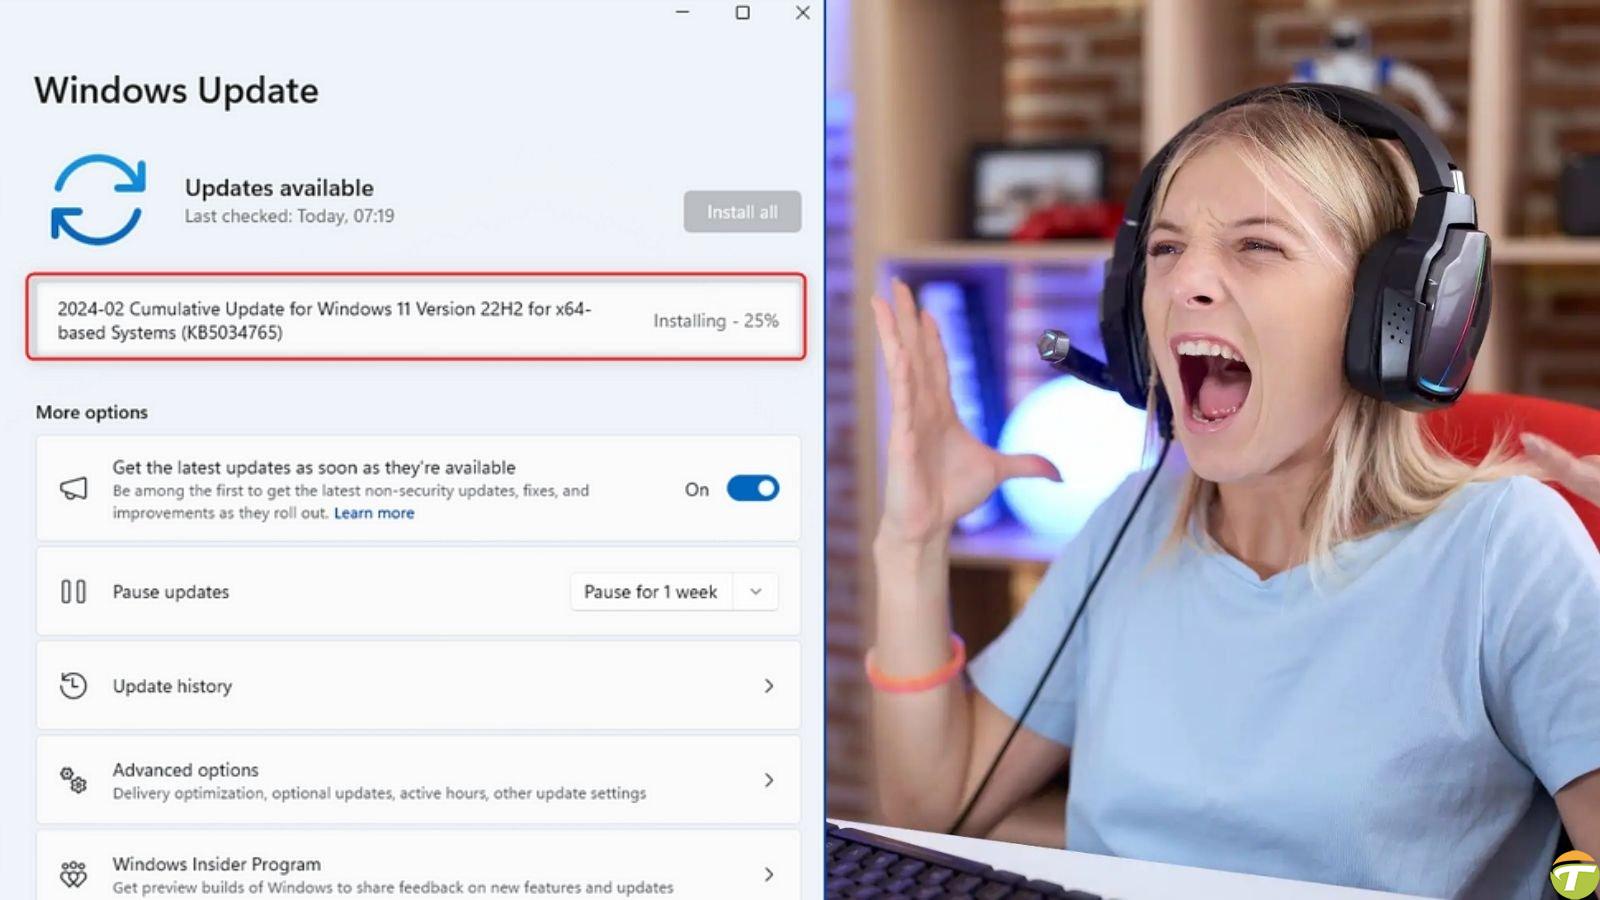The height and width of the screenshot is (900, 1600).
Task: Open the Update history row label
Action: click(172, 686)
